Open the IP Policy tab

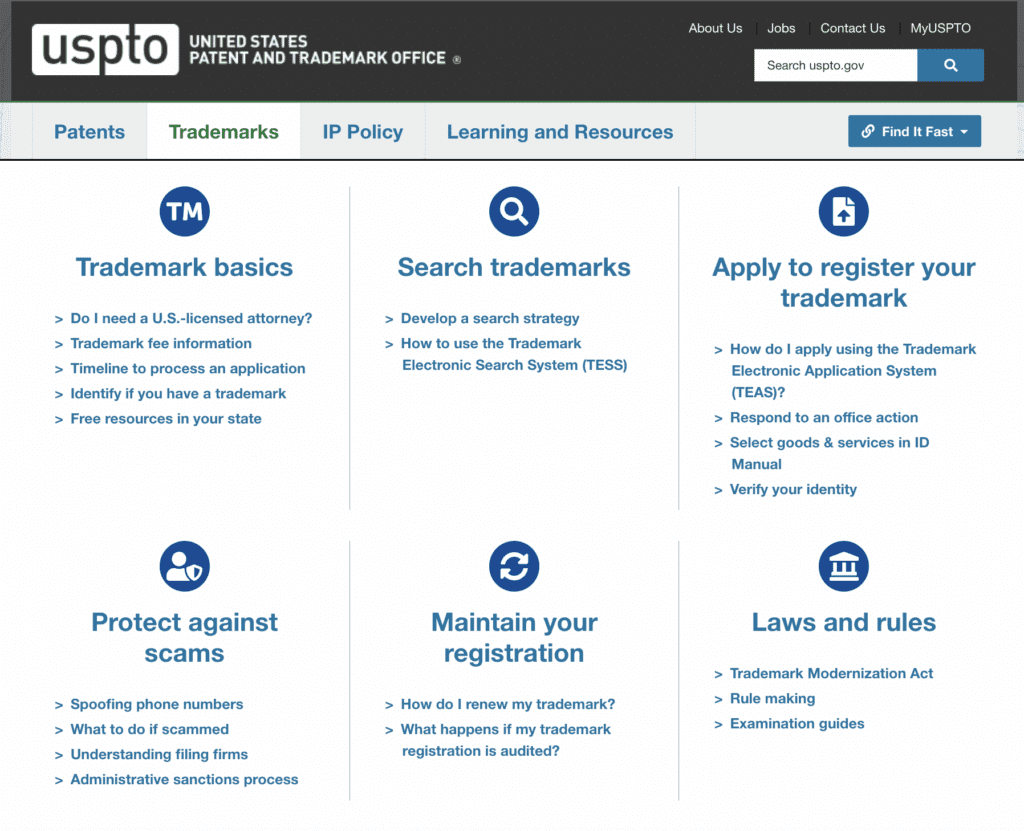(361, 130)
